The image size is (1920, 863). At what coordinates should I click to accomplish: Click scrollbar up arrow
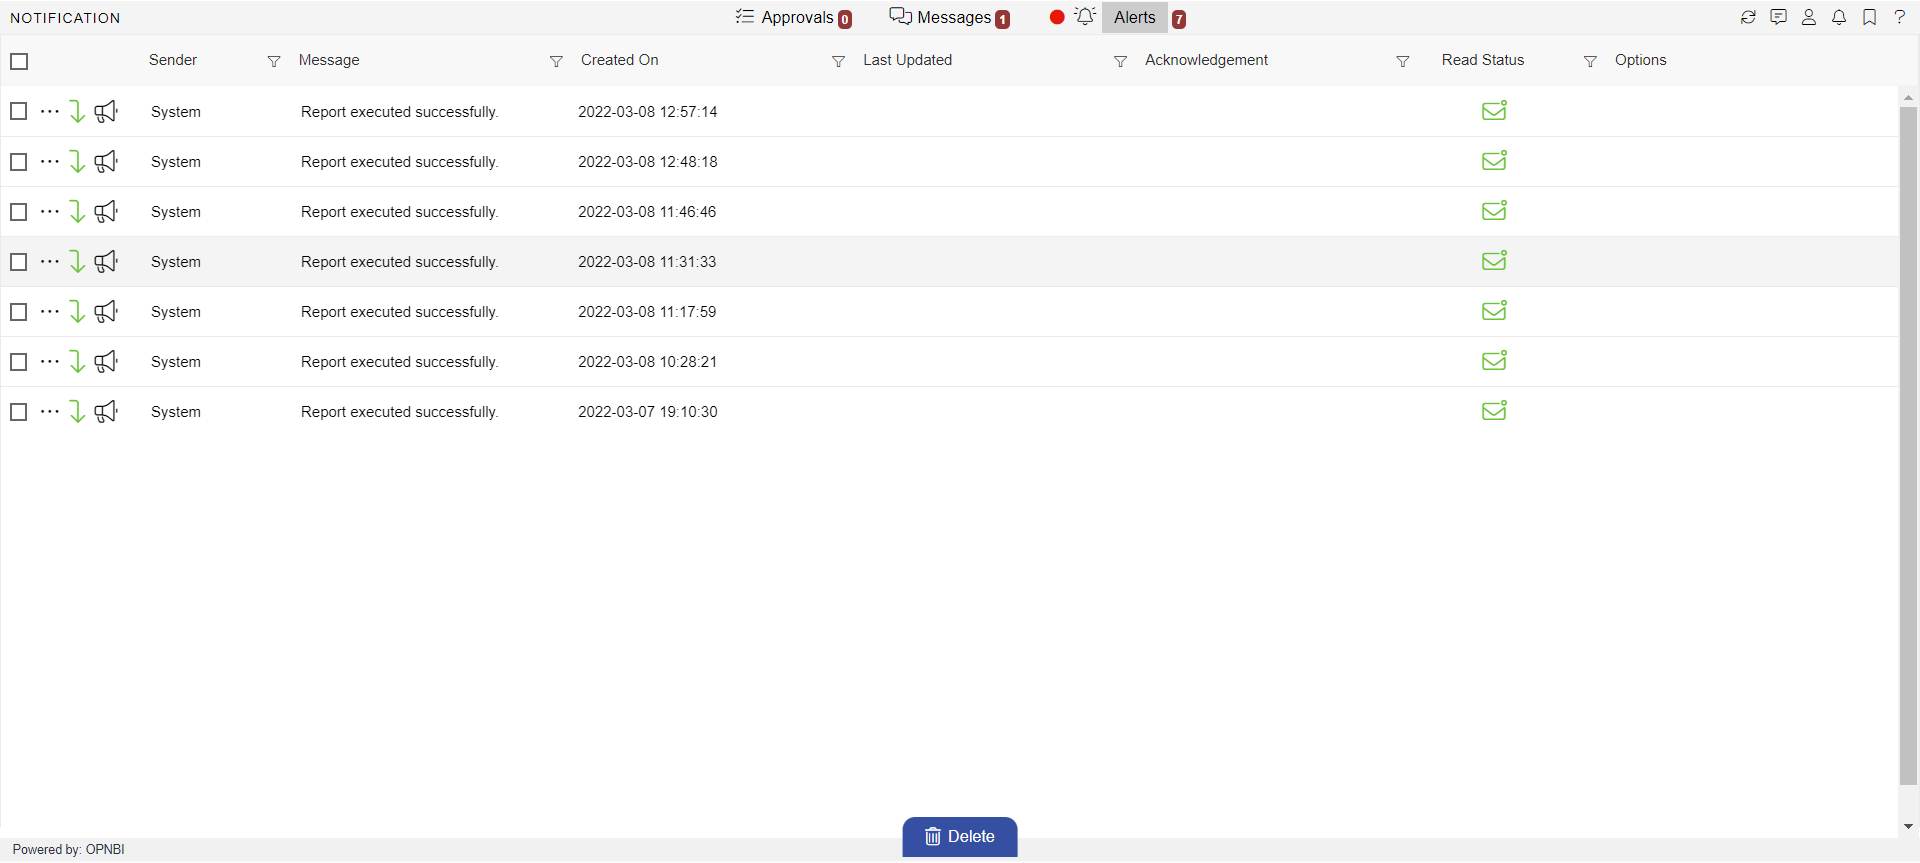pos(1908,97)
